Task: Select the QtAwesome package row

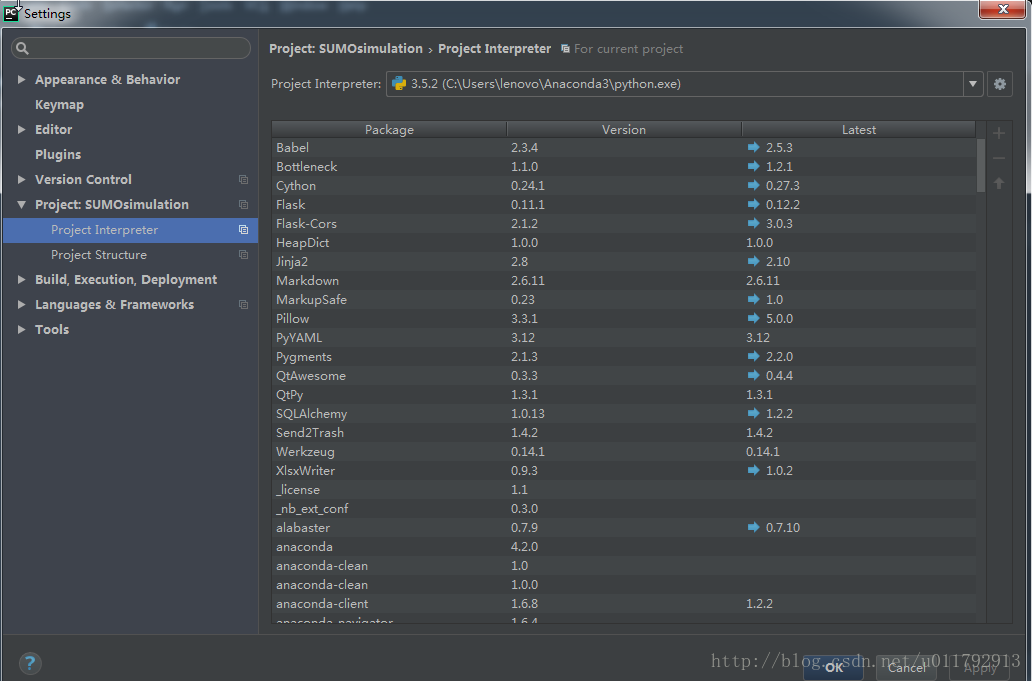Action: click(624, 376)
